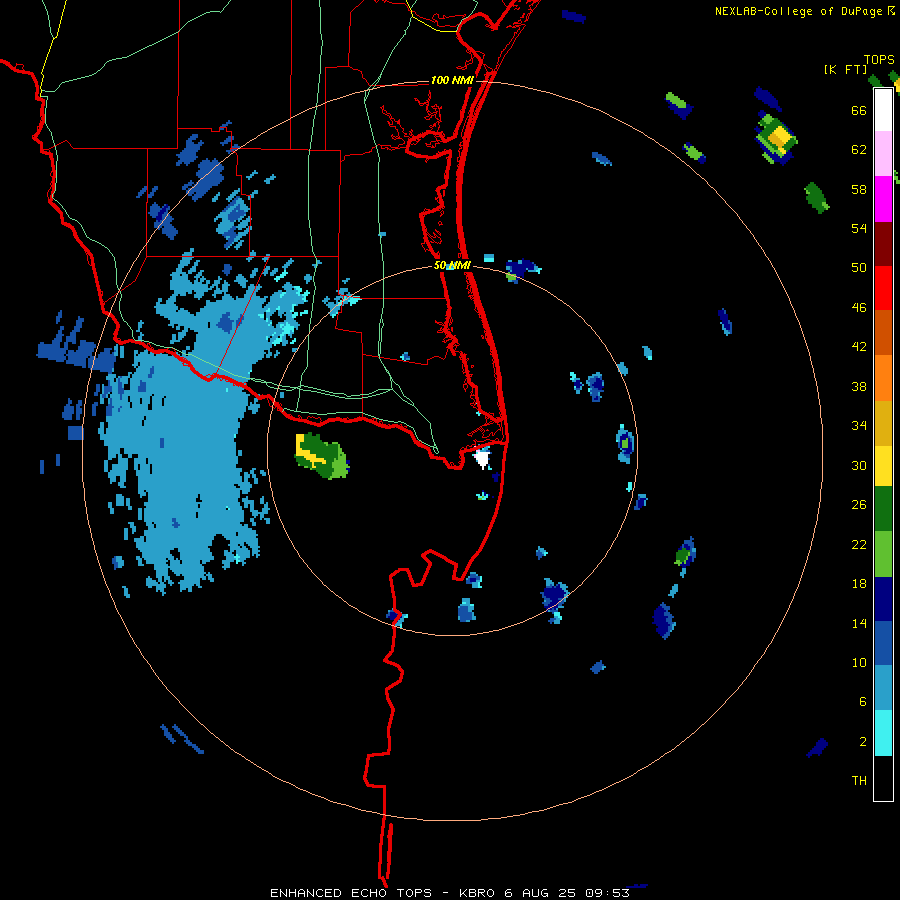
Task: Click the light blue legend swatch
Action: coord(883,688)
